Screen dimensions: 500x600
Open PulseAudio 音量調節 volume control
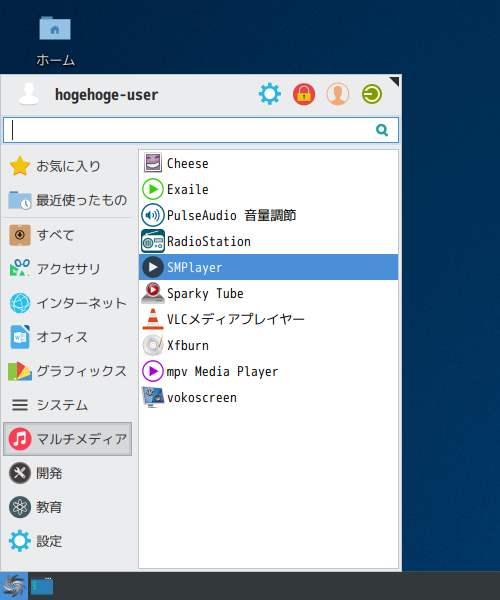point(268,215)
